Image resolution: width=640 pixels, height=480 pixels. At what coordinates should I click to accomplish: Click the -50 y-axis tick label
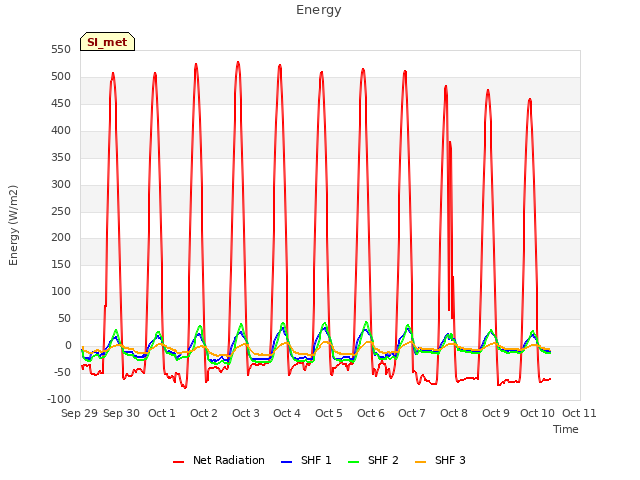62,372
